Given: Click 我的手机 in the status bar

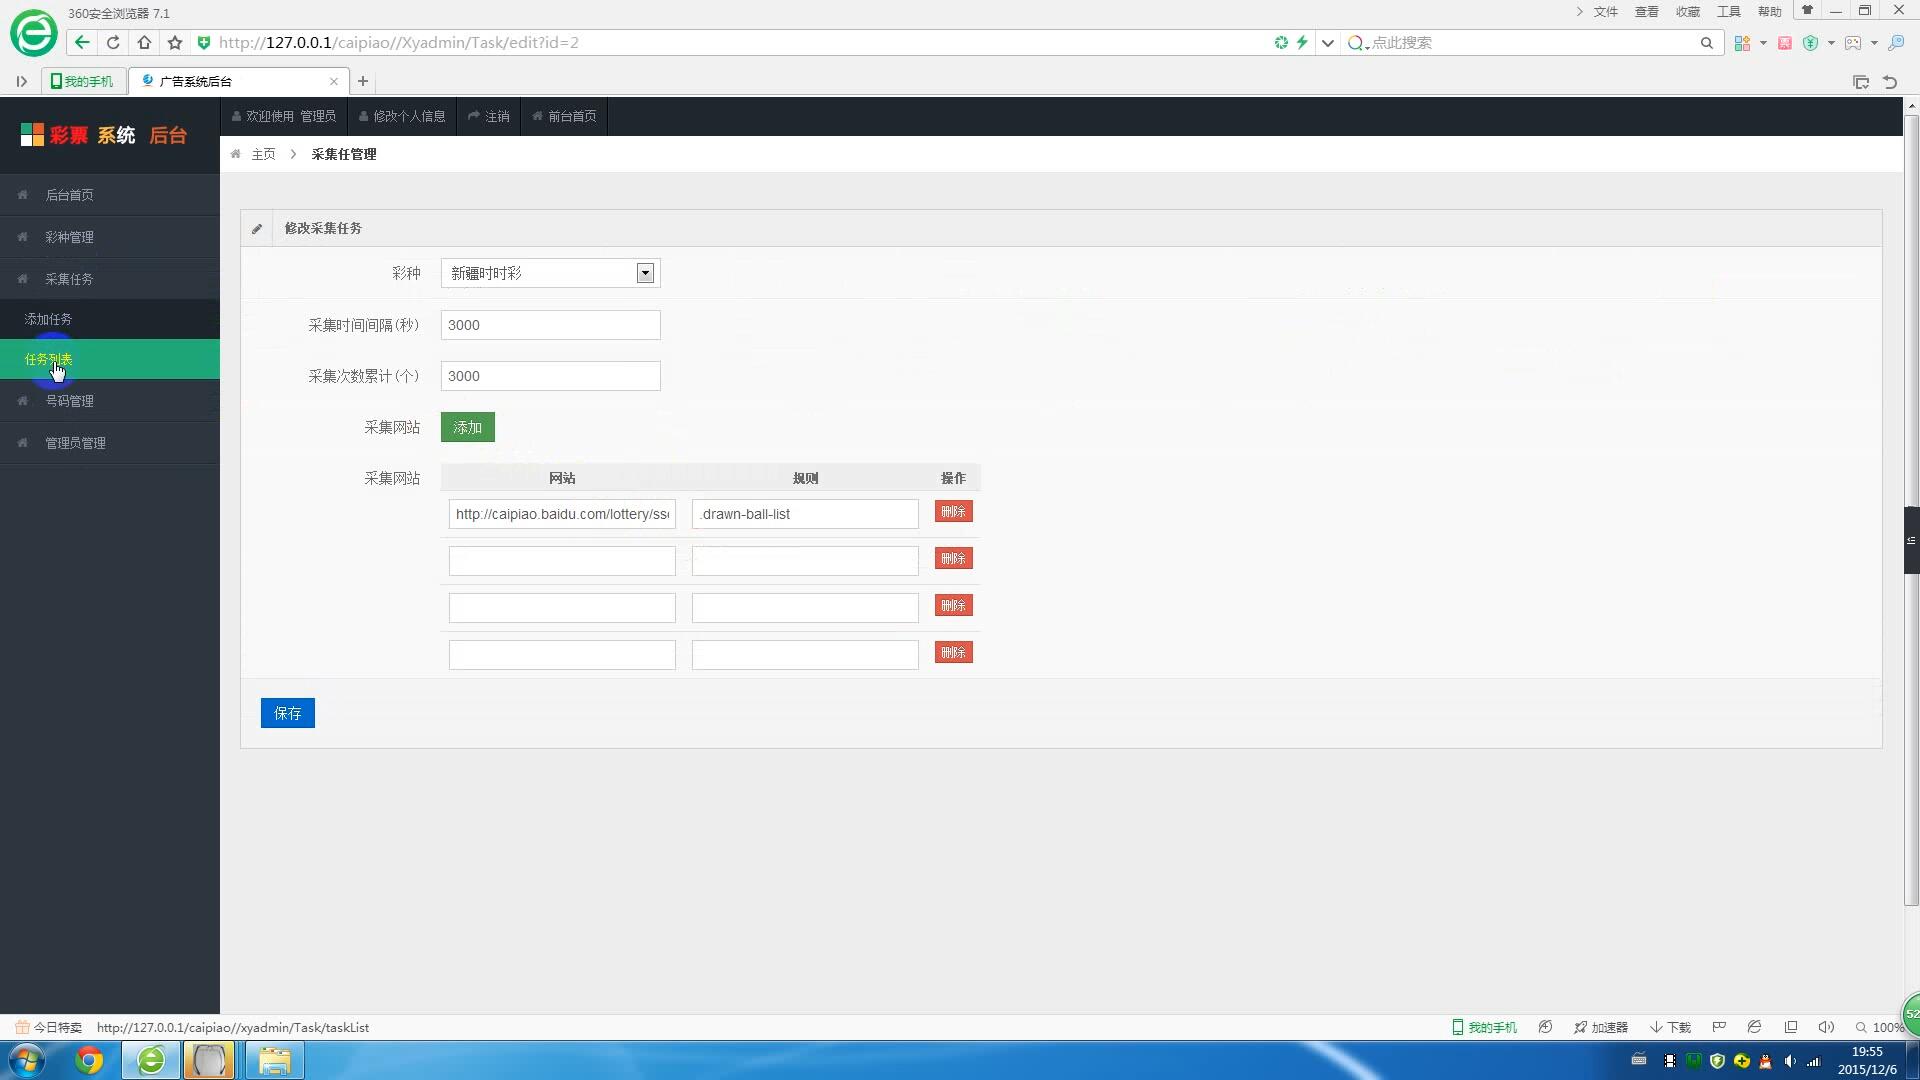Looking at the screenshot, I should (x=1485, y=1027).
